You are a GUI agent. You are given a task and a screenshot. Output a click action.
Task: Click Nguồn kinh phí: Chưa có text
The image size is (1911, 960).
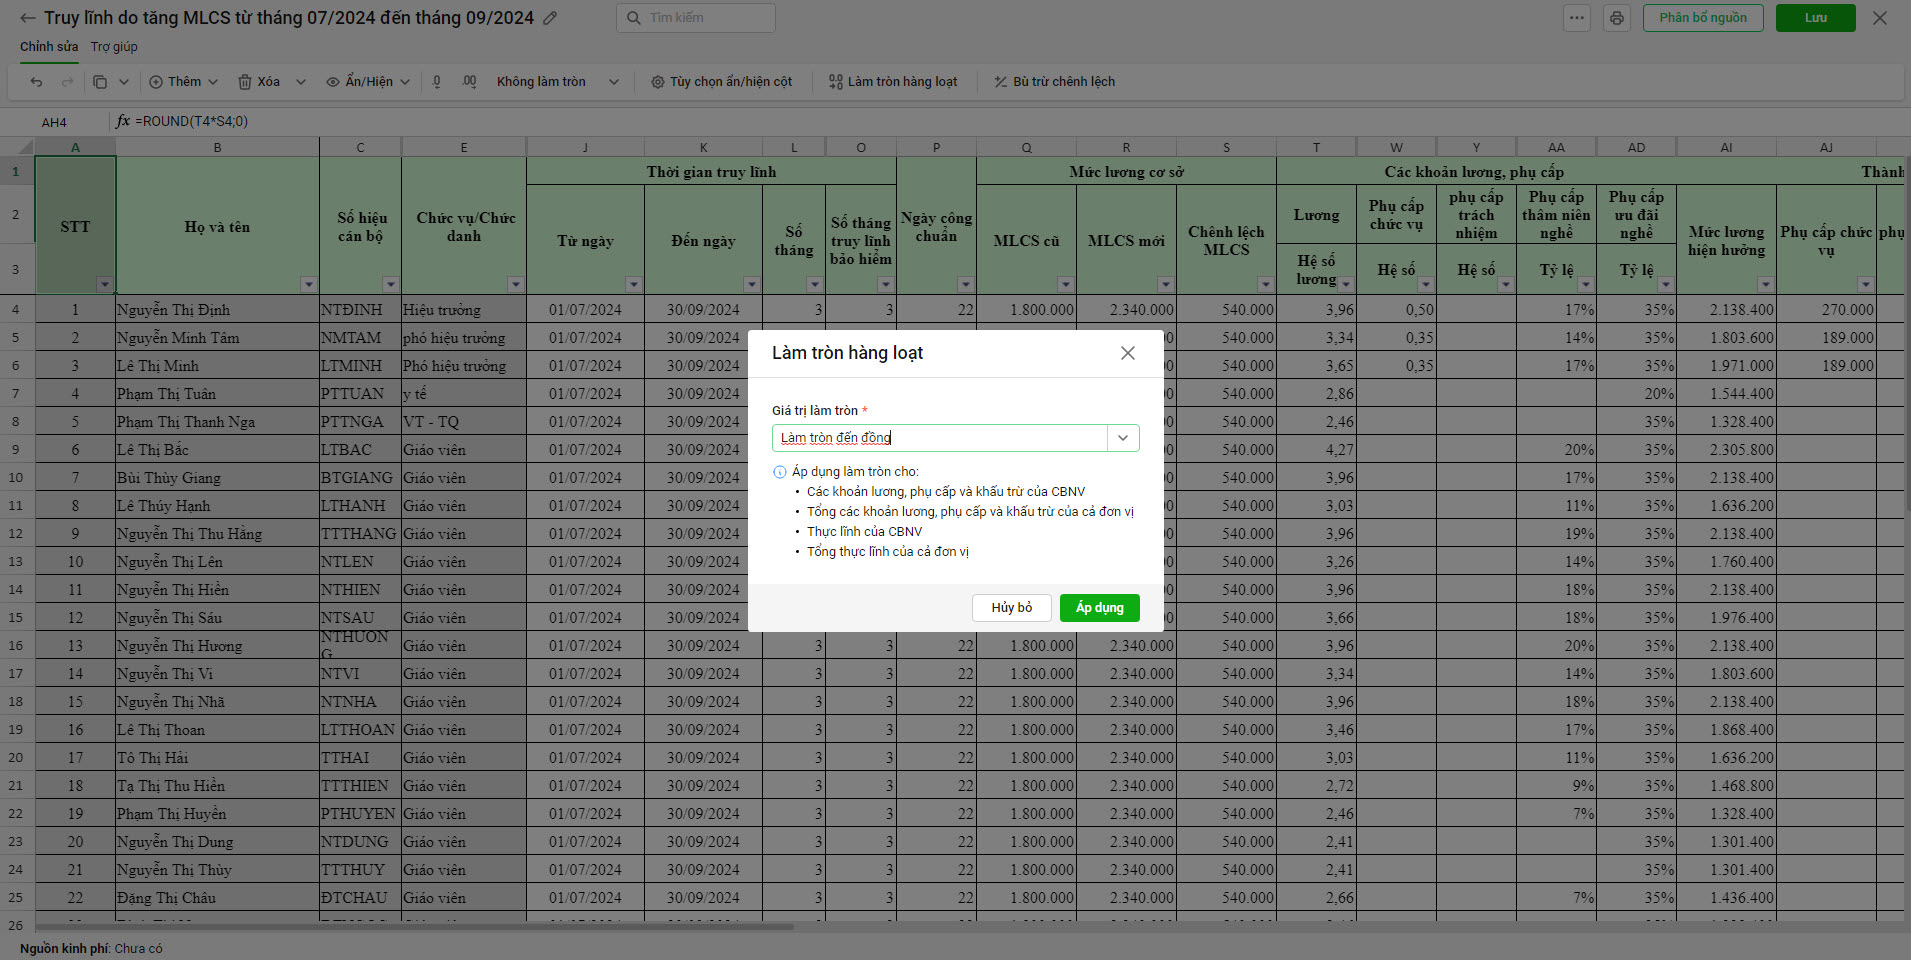tap(91, 948)
